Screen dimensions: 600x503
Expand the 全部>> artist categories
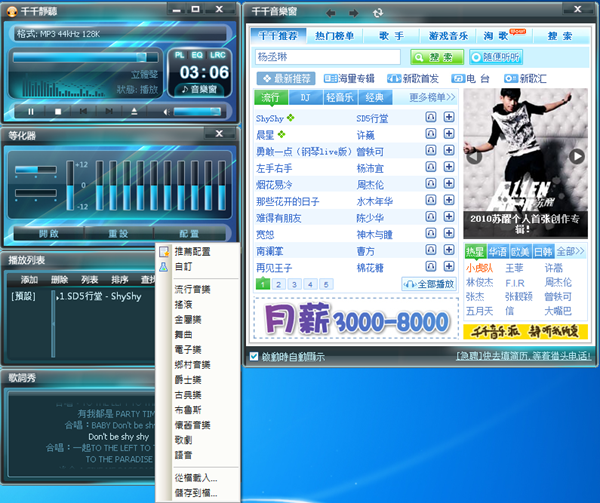572,251
